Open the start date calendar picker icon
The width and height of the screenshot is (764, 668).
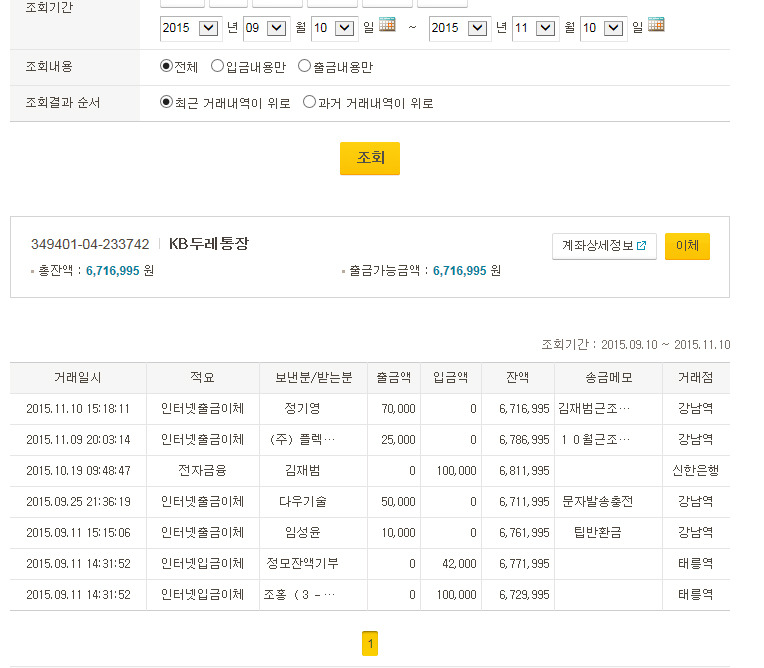[388, 25]
